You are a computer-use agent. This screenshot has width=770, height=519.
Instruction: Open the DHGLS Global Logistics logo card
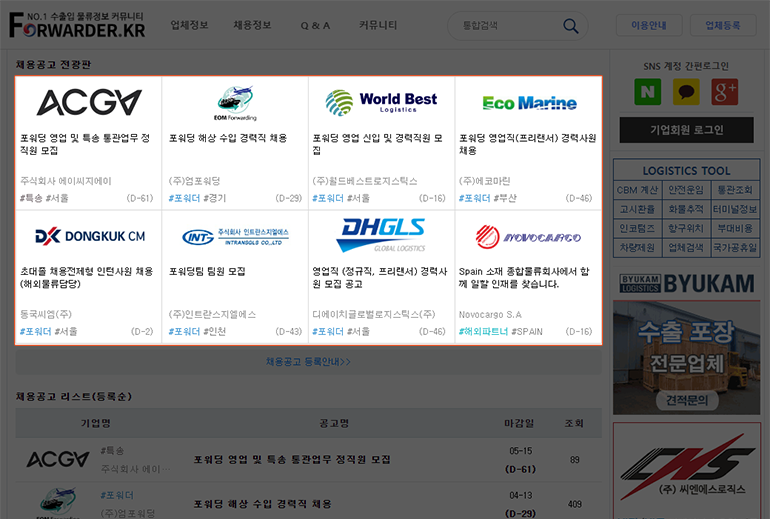pos(381,235)
